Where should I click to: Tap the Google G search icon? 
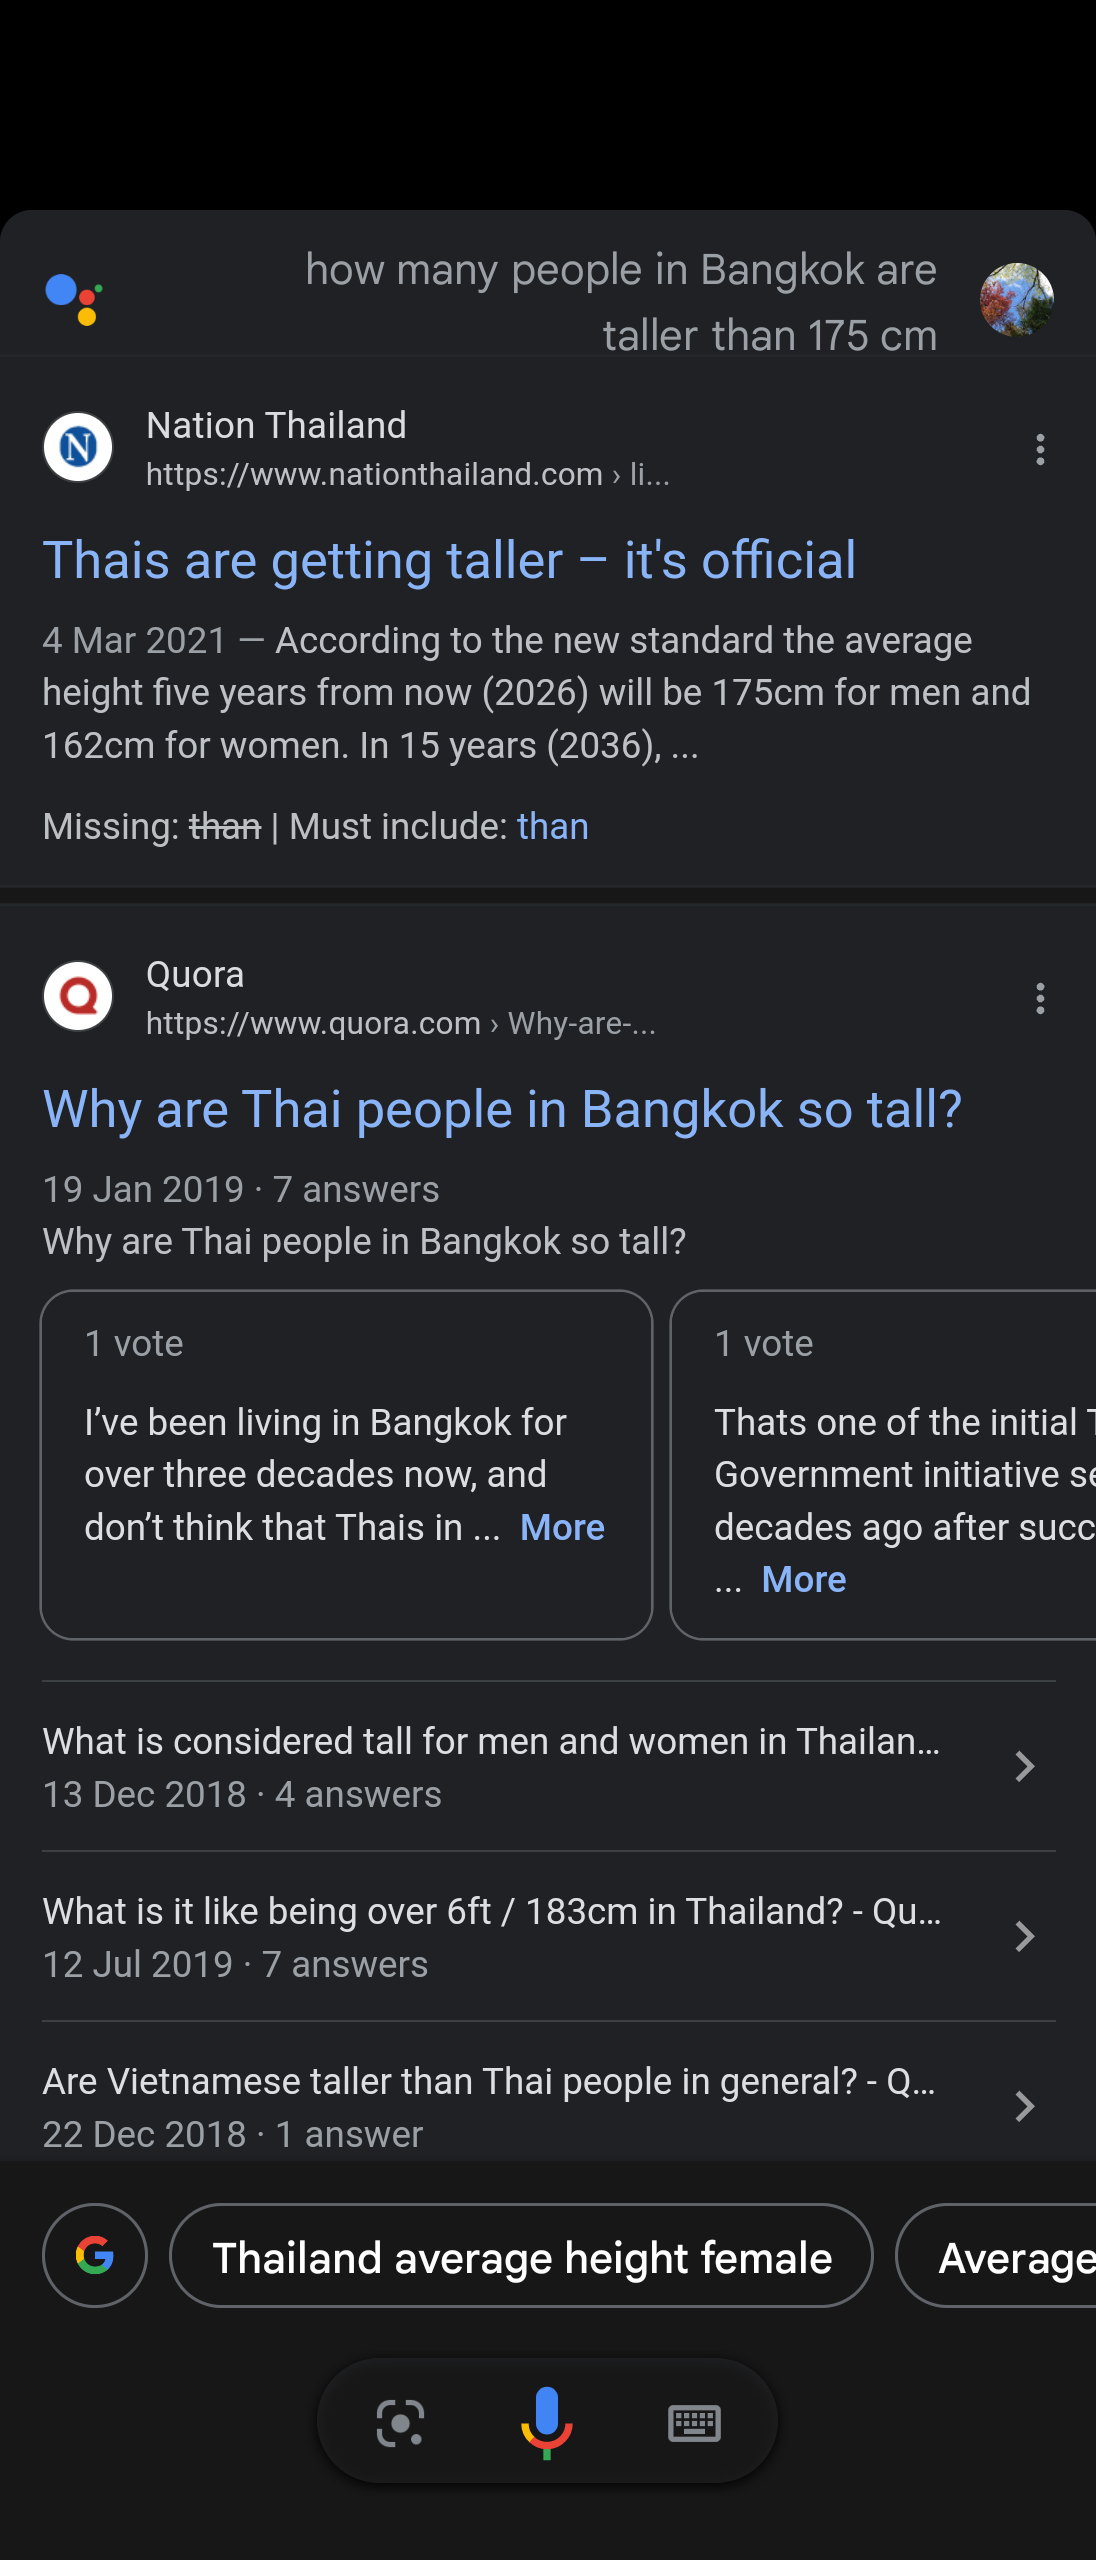(95, 2255)
